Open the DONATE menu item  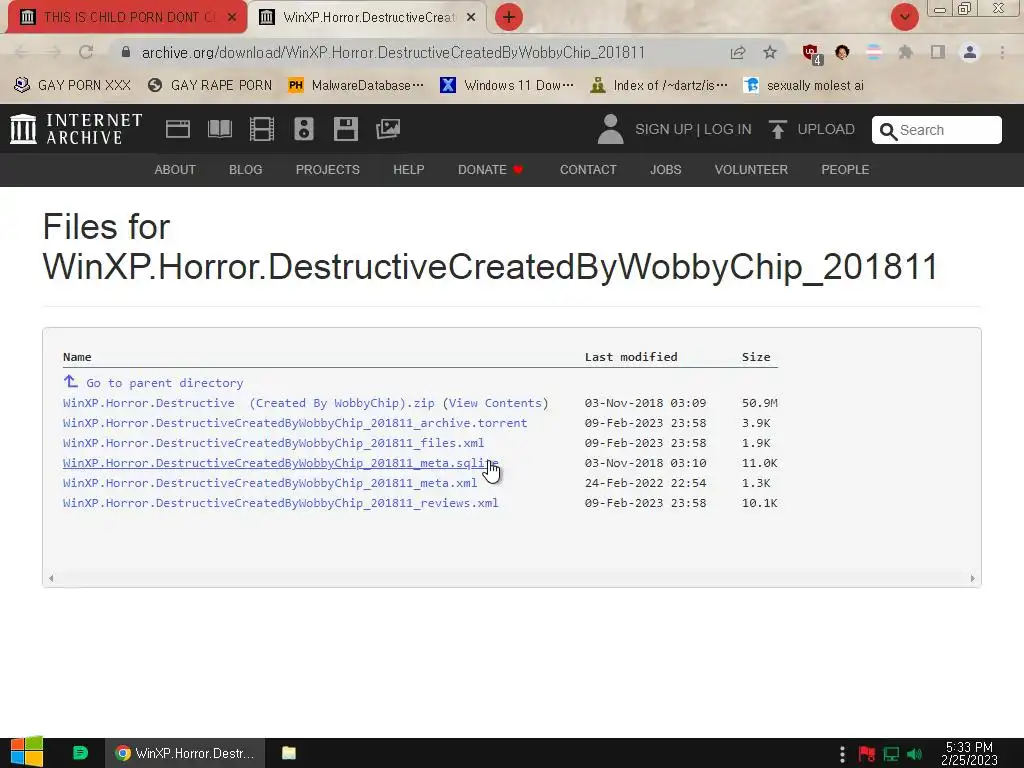[x=490, y=170]
